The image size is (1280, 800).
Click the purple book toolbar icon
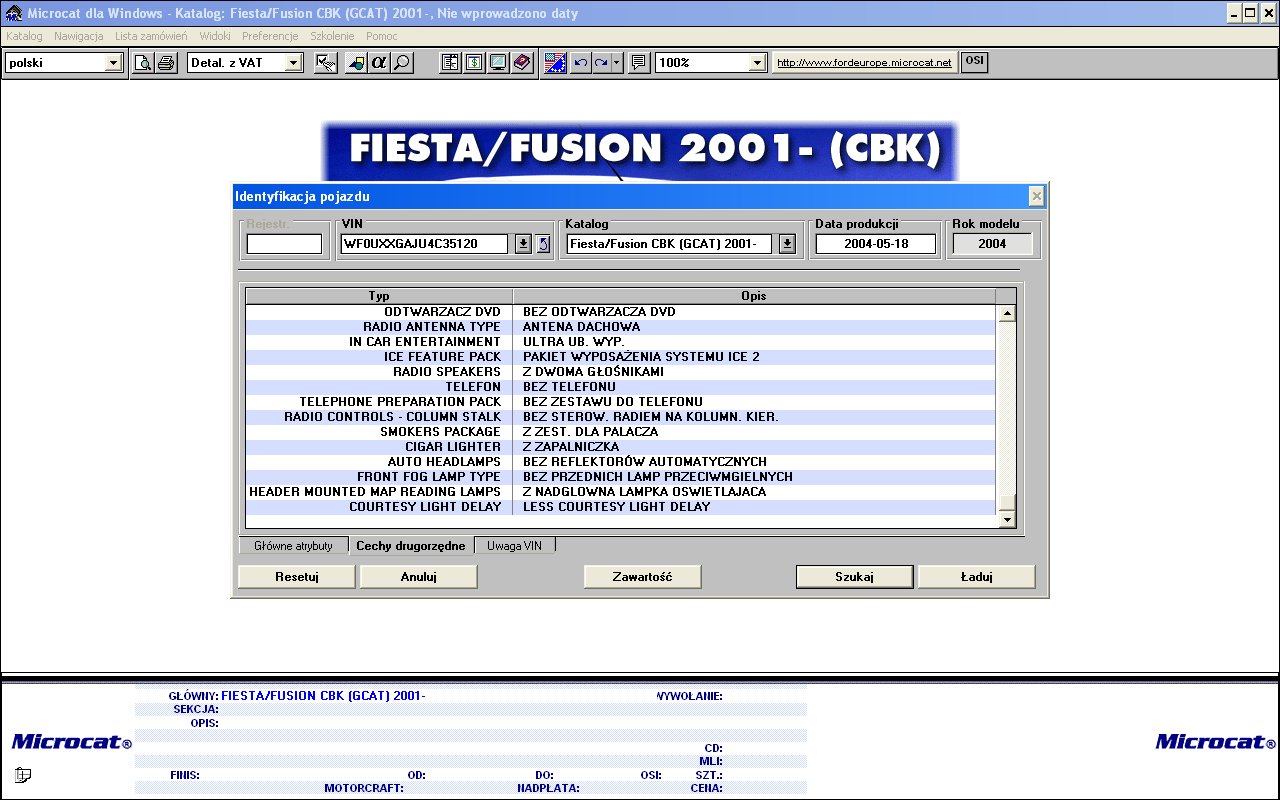[x=521, y=63]
